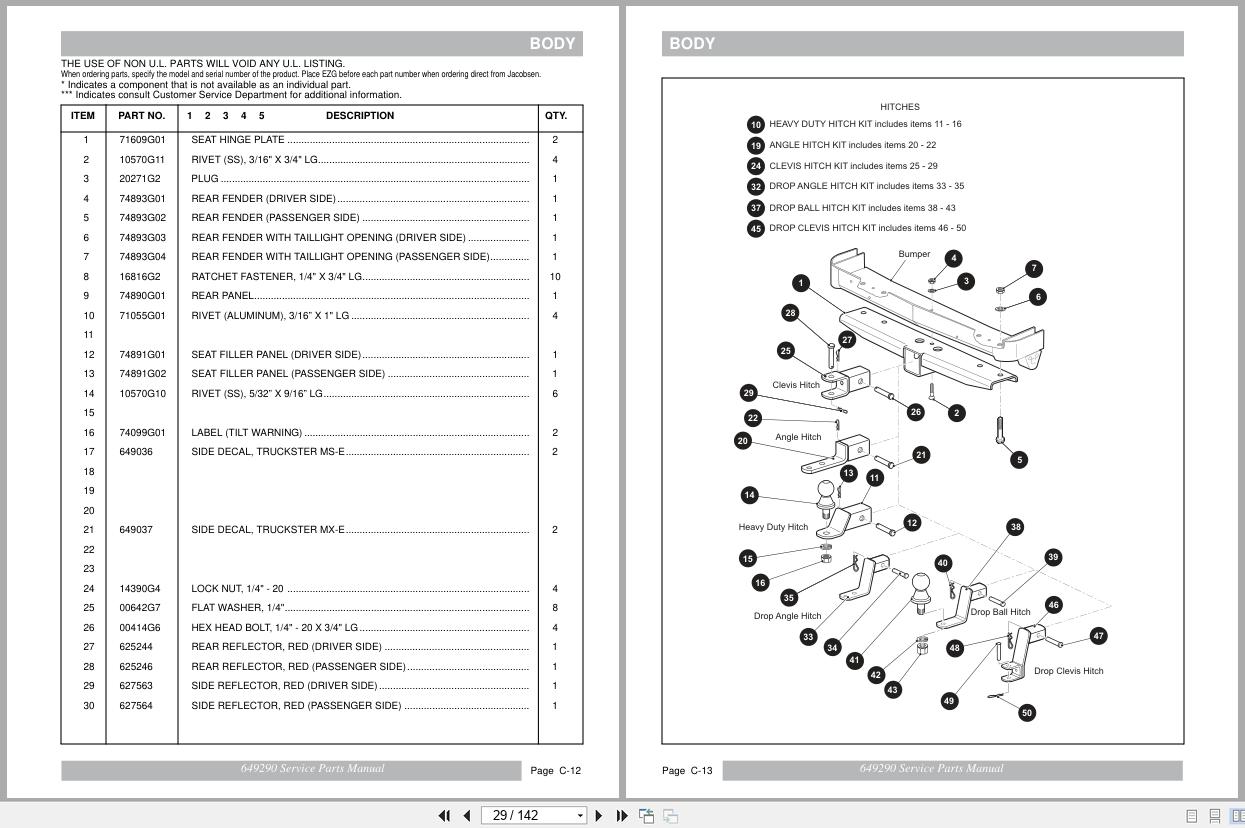Click 'CLEVIS HITCH KIT includes items 25 - 29'
This screenshot has height=828, width=1245.
click(x=853, y=166)
